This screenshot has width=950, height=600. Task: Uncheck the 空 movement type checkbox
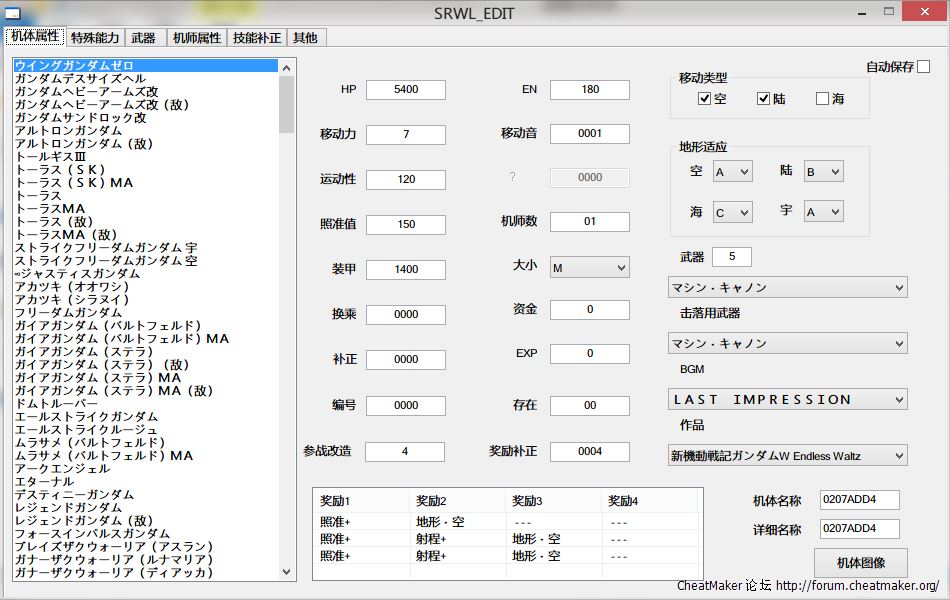coord(705,99)
